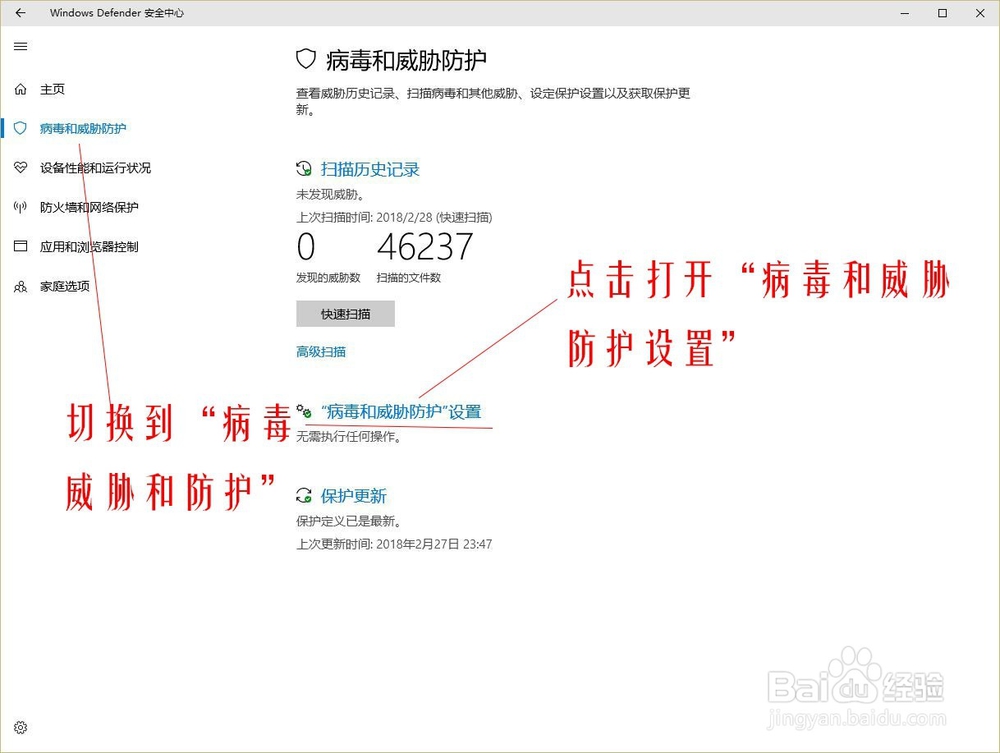Open the 保护更新 link
1000x753 pixels.
[353, 496]
